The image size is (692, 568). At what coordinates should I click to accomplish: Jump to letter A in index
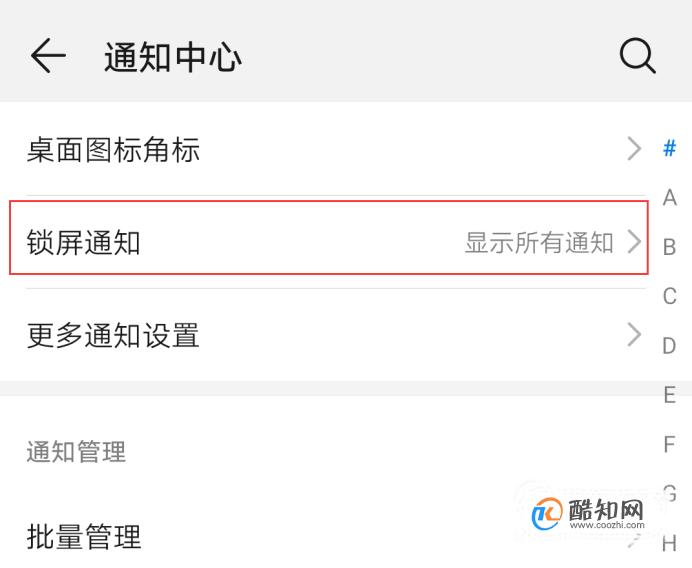[x=669, y=197]
